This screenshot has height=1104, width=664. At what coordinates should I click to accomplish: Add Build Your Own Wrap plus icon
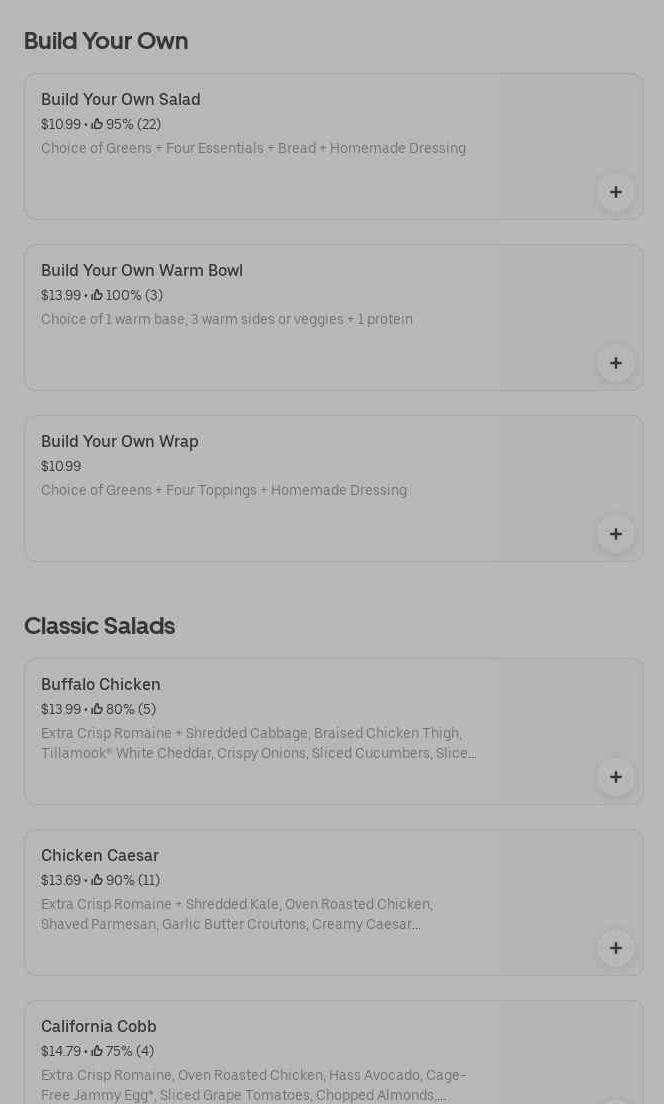615,534
